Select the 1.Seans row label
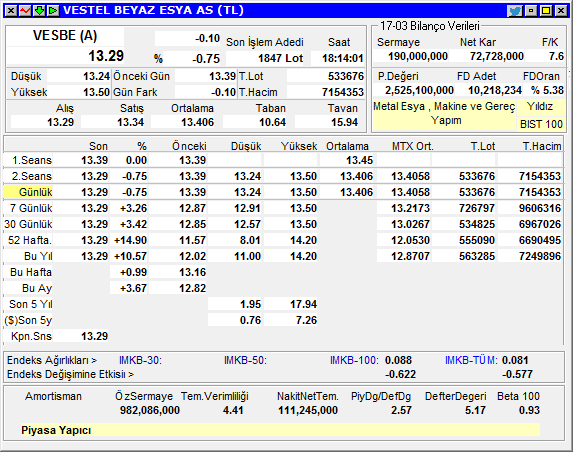The image size is (573, 452). point(32,160)
